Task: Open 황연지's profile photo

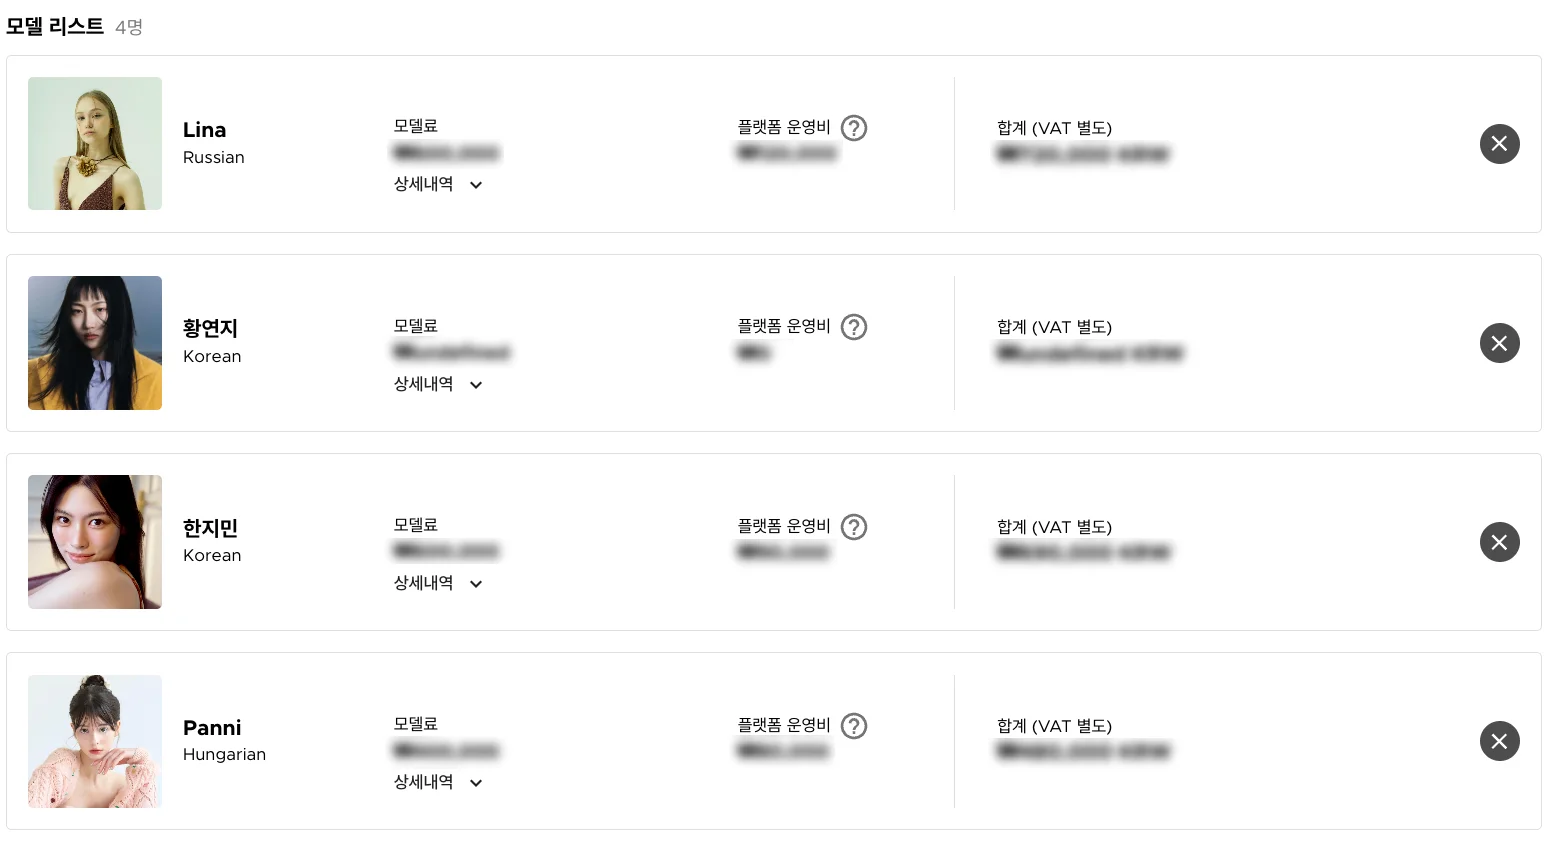Action: [95, 343]
